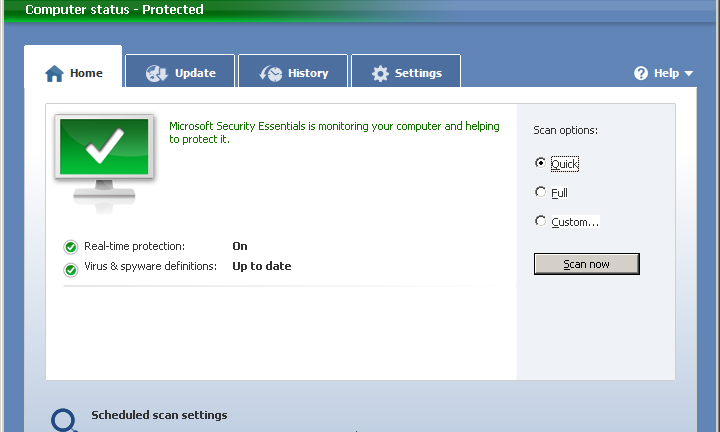The width and height of the screenshot is (720, 432).
Task: Click the 'Scan options:' label
Action: pyautogui.click(x=566, y=130)
